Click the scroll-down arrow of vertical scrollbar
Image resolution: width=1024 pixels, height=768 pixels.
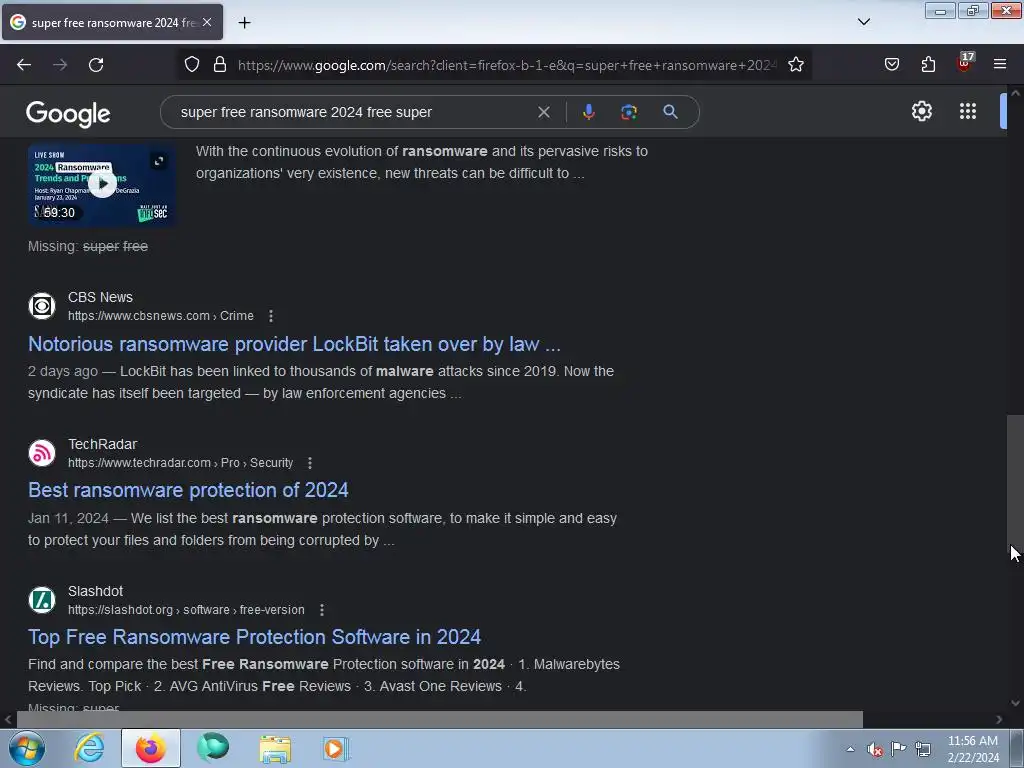tap(1015, 703)
